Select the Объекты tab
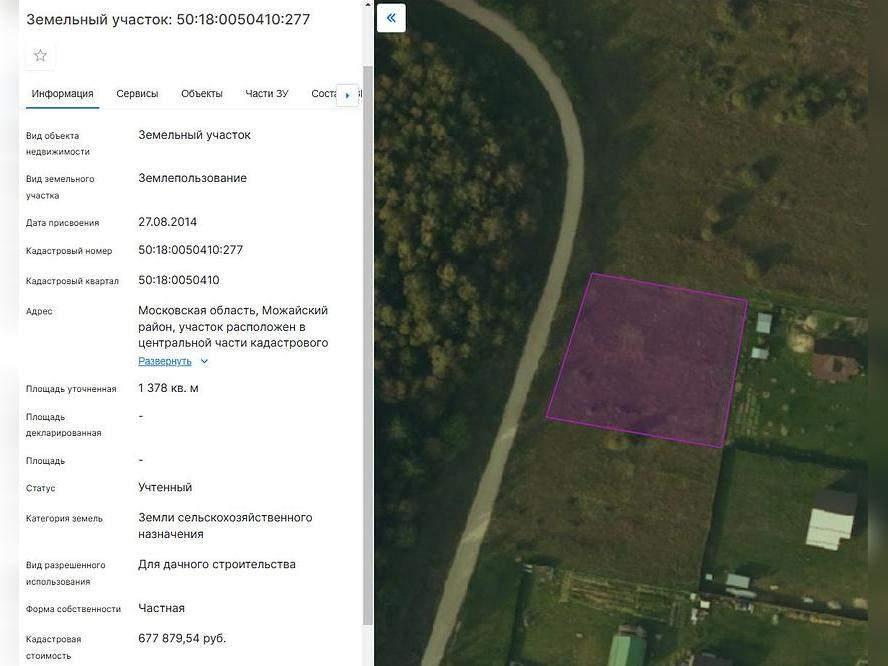Image resolution: width=888 pixels, height=666 pixels. [x=202, y=94]
